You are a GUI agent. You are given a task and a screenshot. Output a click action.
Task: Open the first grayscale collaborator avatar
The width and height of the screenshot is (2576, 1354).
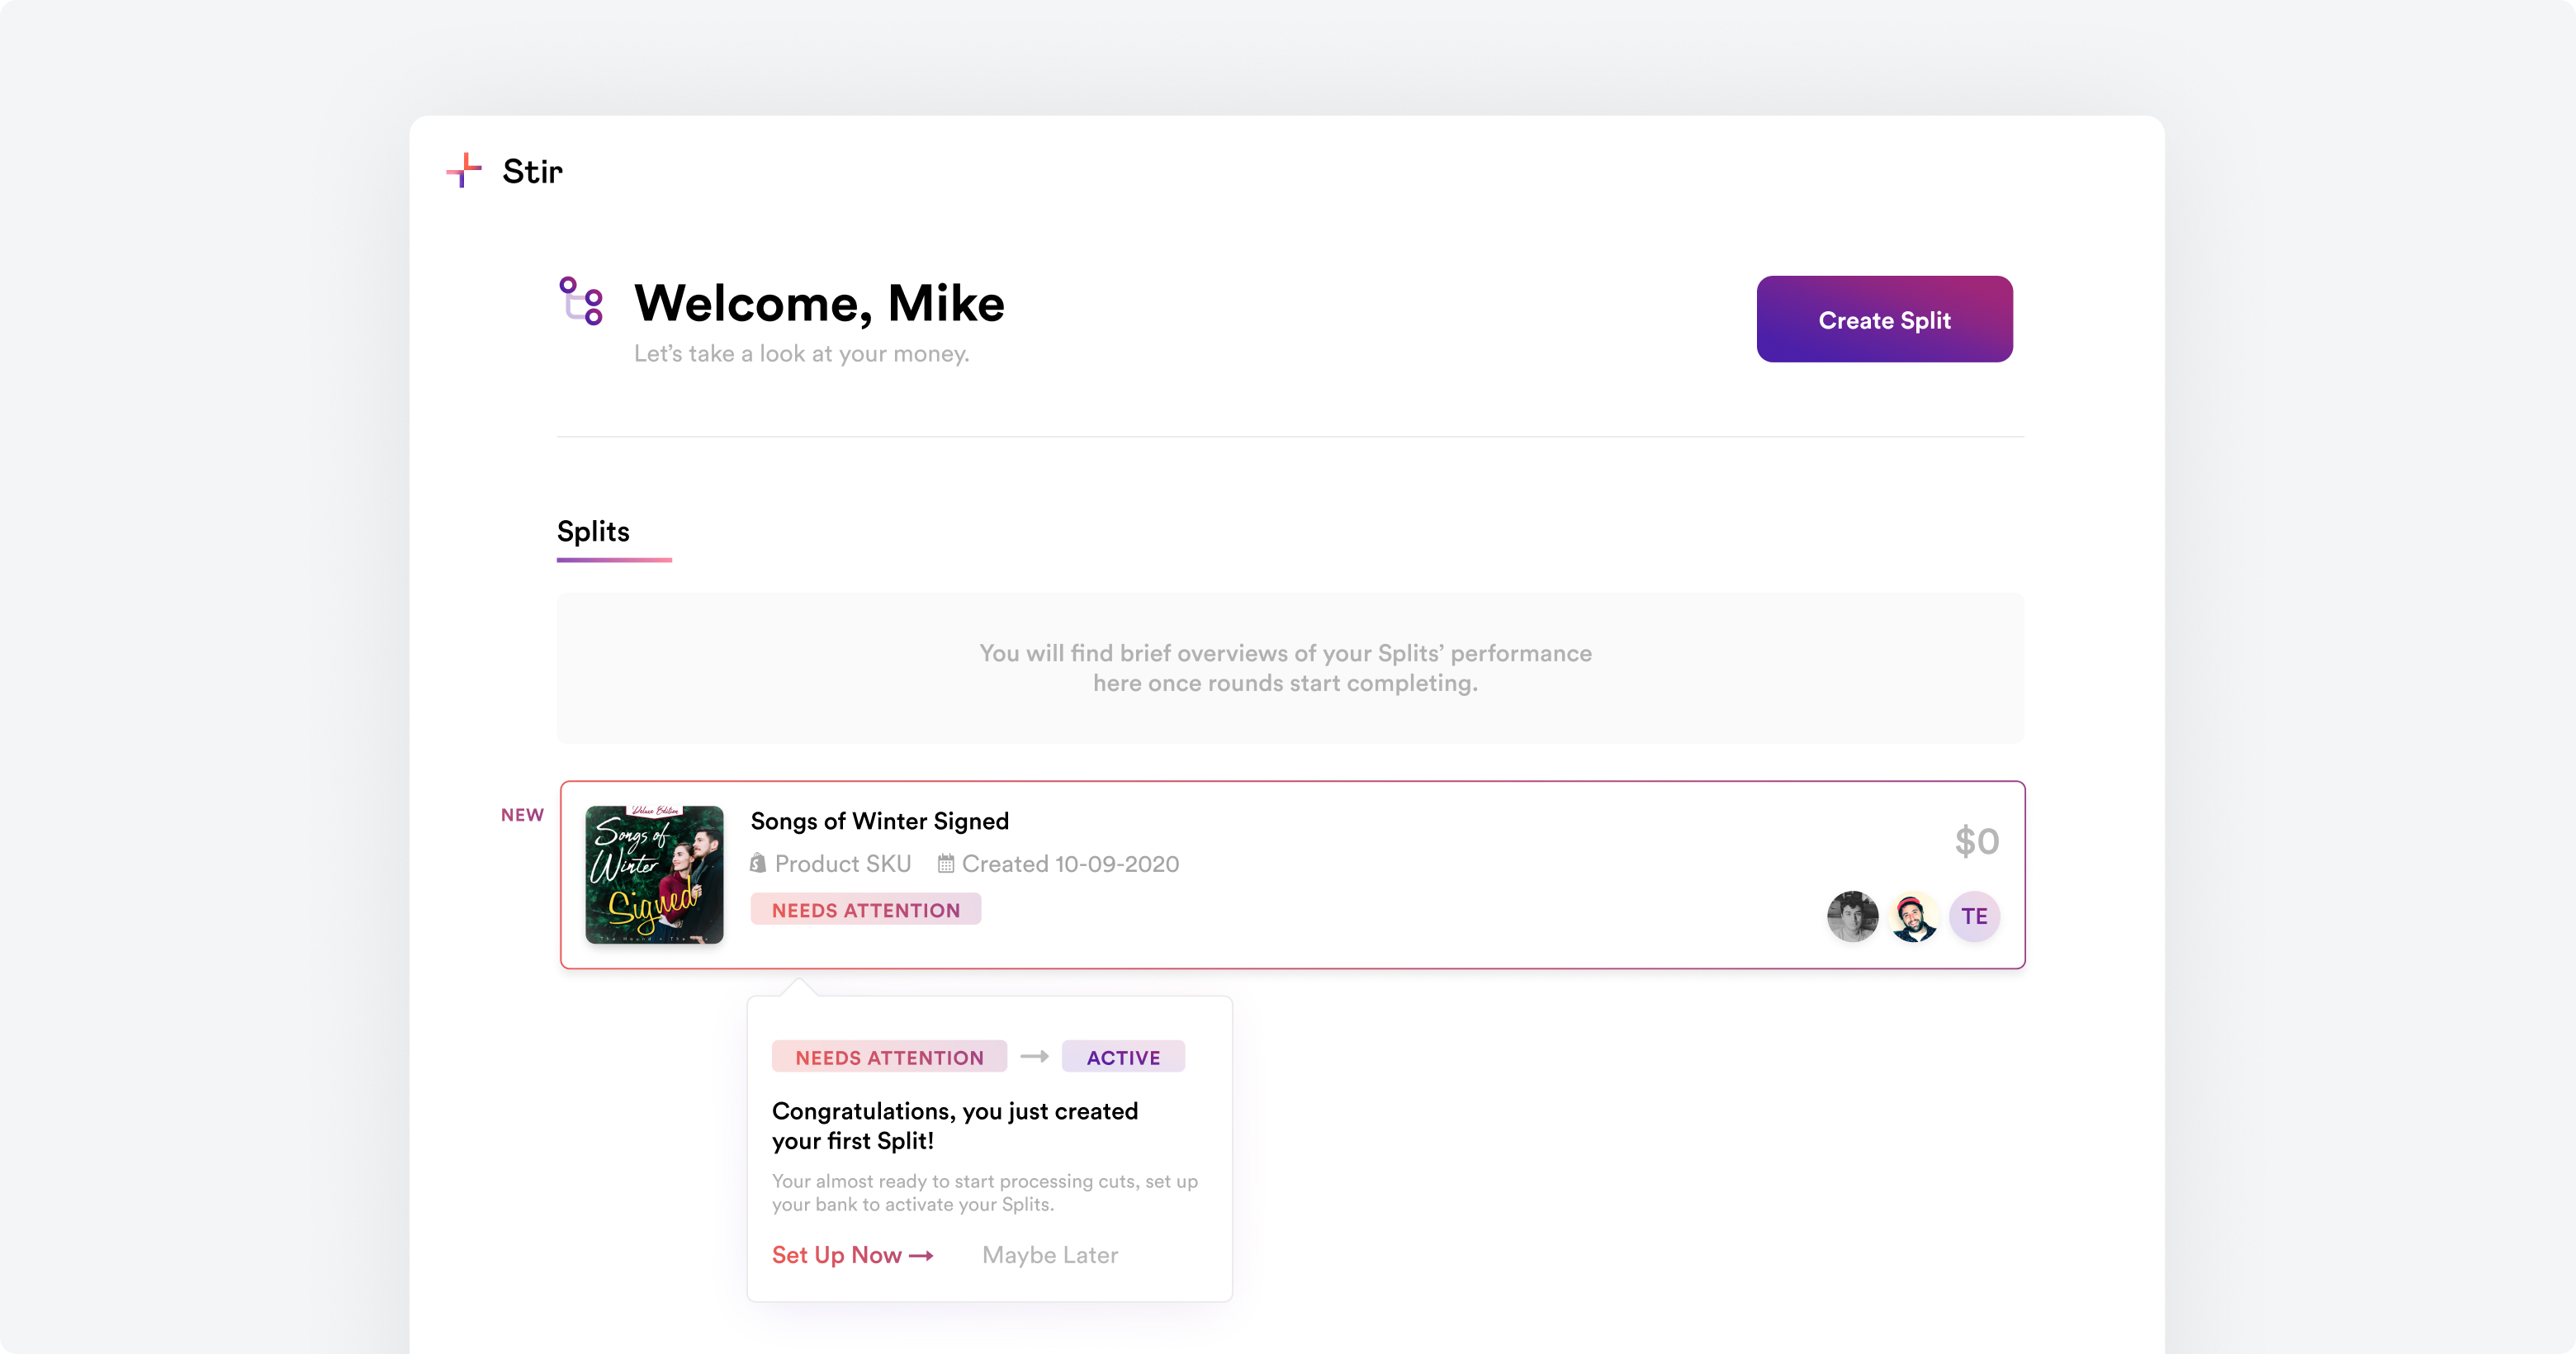click(1852, 916)
